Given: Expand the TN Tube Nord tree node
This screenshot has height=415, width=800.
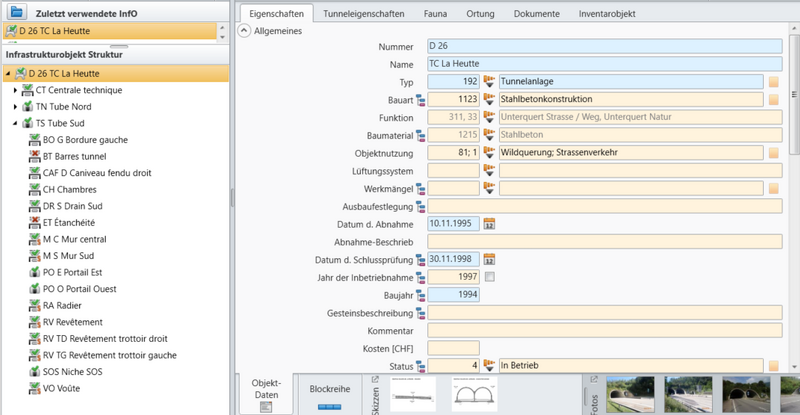Looking at the screenshot, I should [x=15, y=107].
